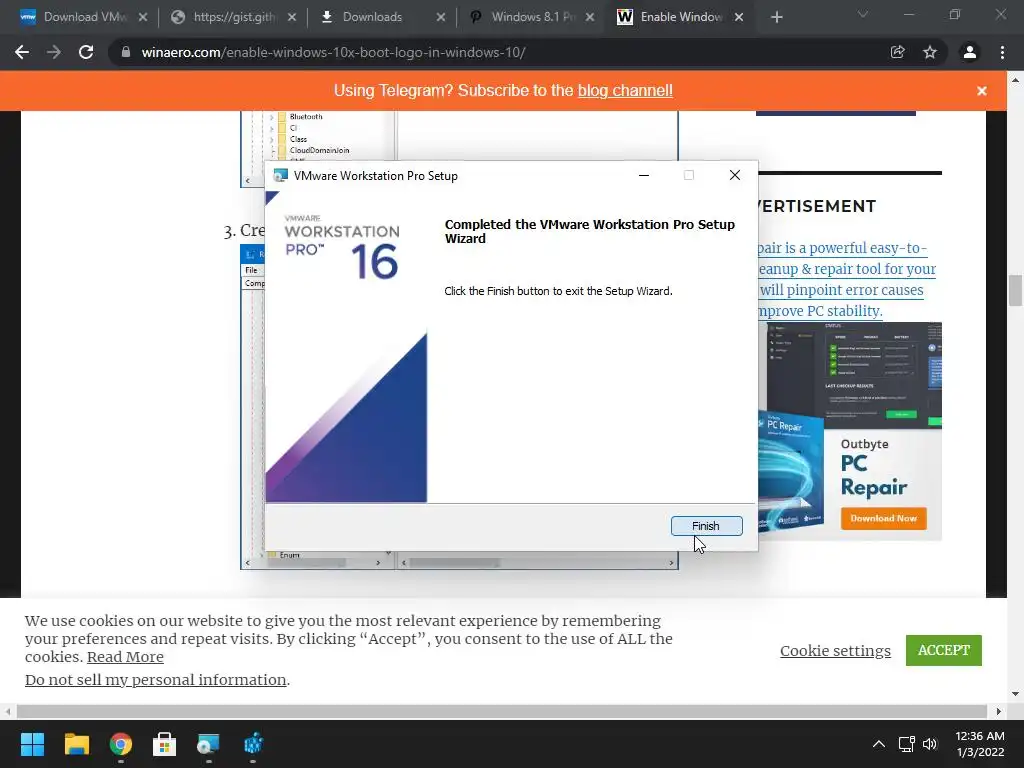Open Chrome from the taskbar
The width and height of the screenshot is (1024, 768).
point(121,744)
